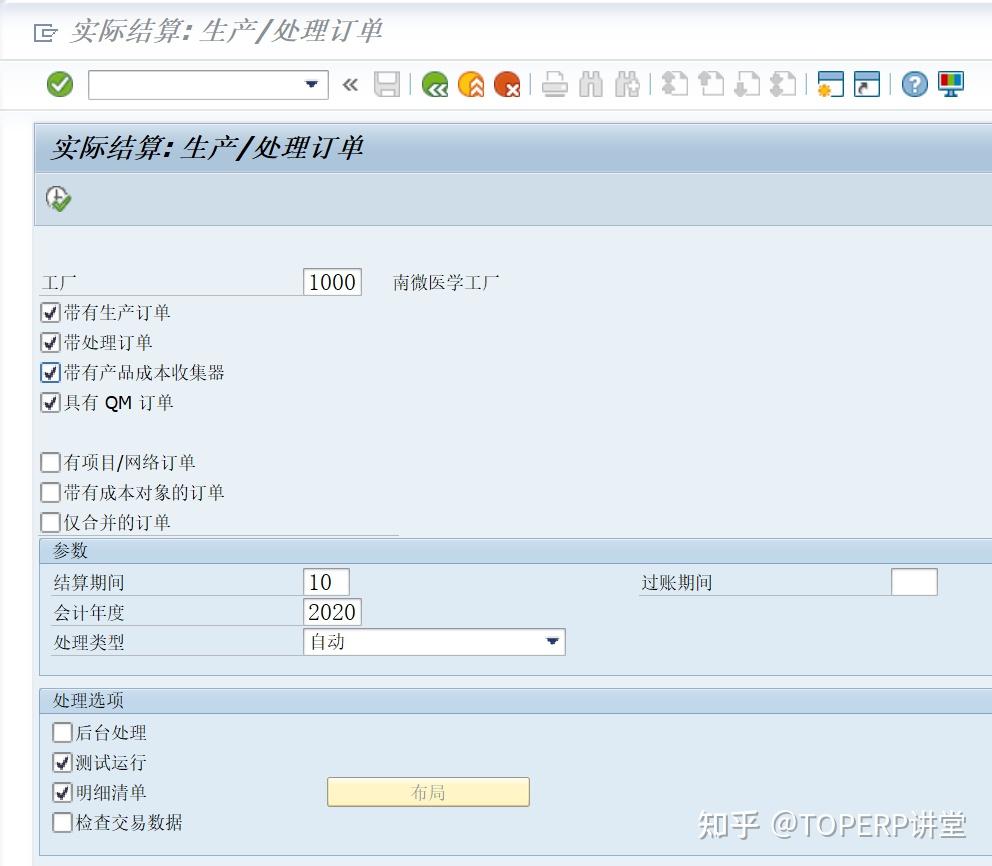Click the left-pointing collapse chevron in toolbar

coord(350,84)
